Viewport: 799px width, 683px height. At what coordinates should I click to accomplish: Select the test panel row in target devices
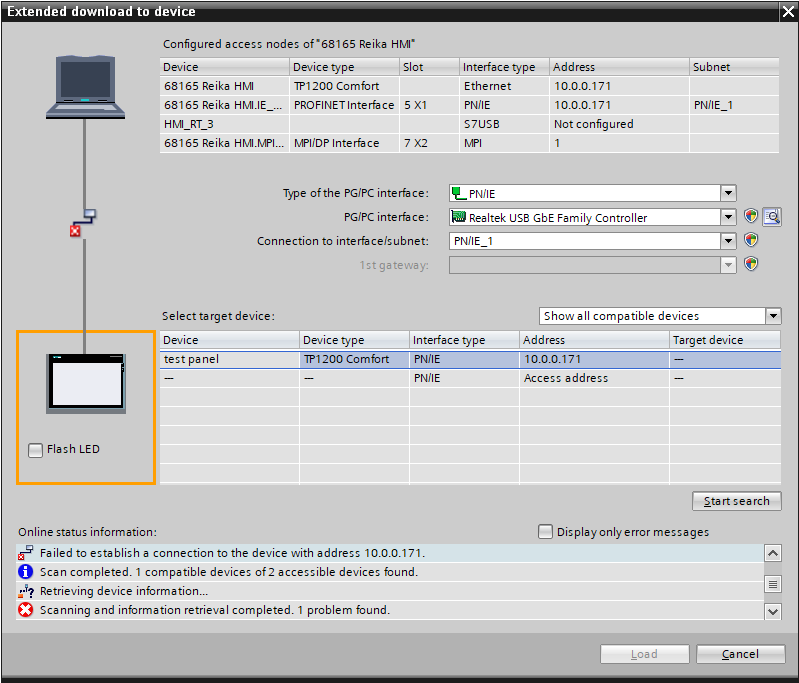[230, 359]
